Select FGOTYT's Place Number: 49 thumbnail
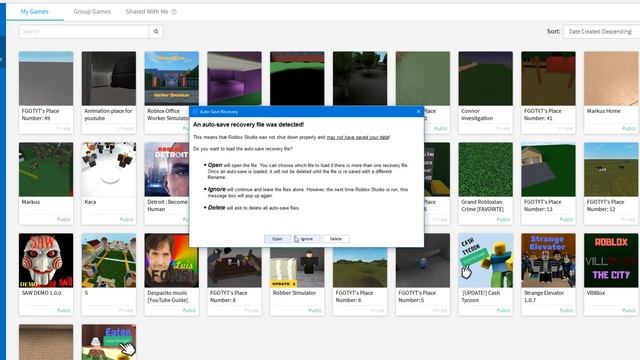The width and height of the screenshot is (640, 360). click(x=46, y=78)
